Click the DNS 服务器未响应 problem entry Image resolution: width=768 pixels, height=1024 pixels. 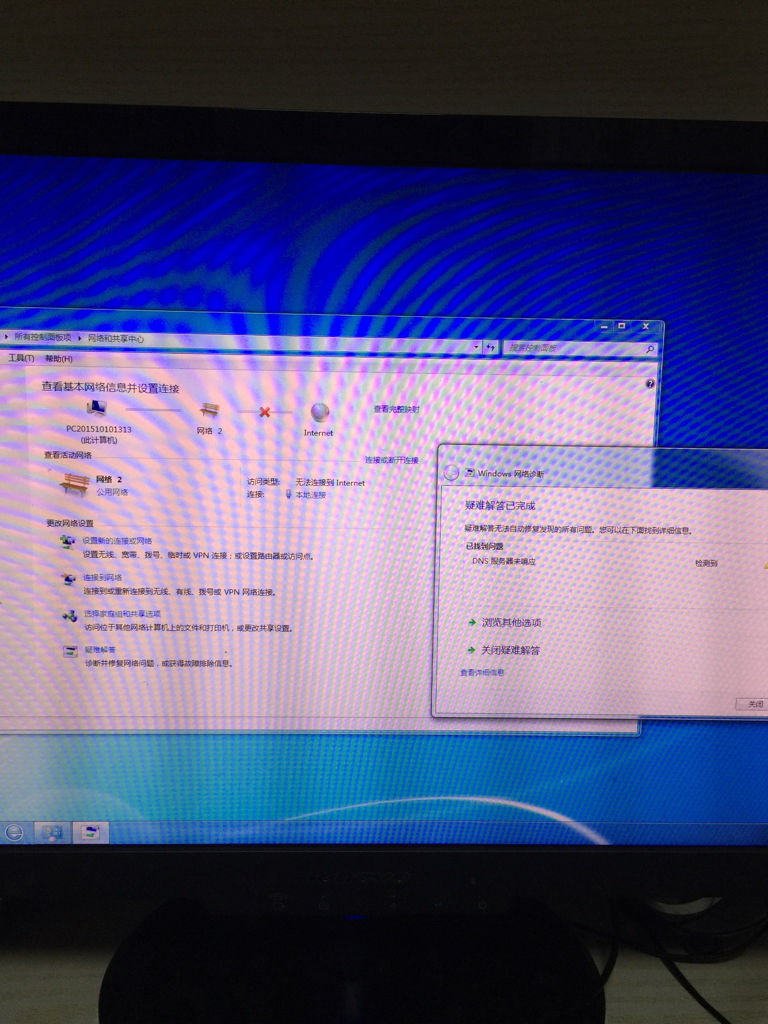point(504,561)
